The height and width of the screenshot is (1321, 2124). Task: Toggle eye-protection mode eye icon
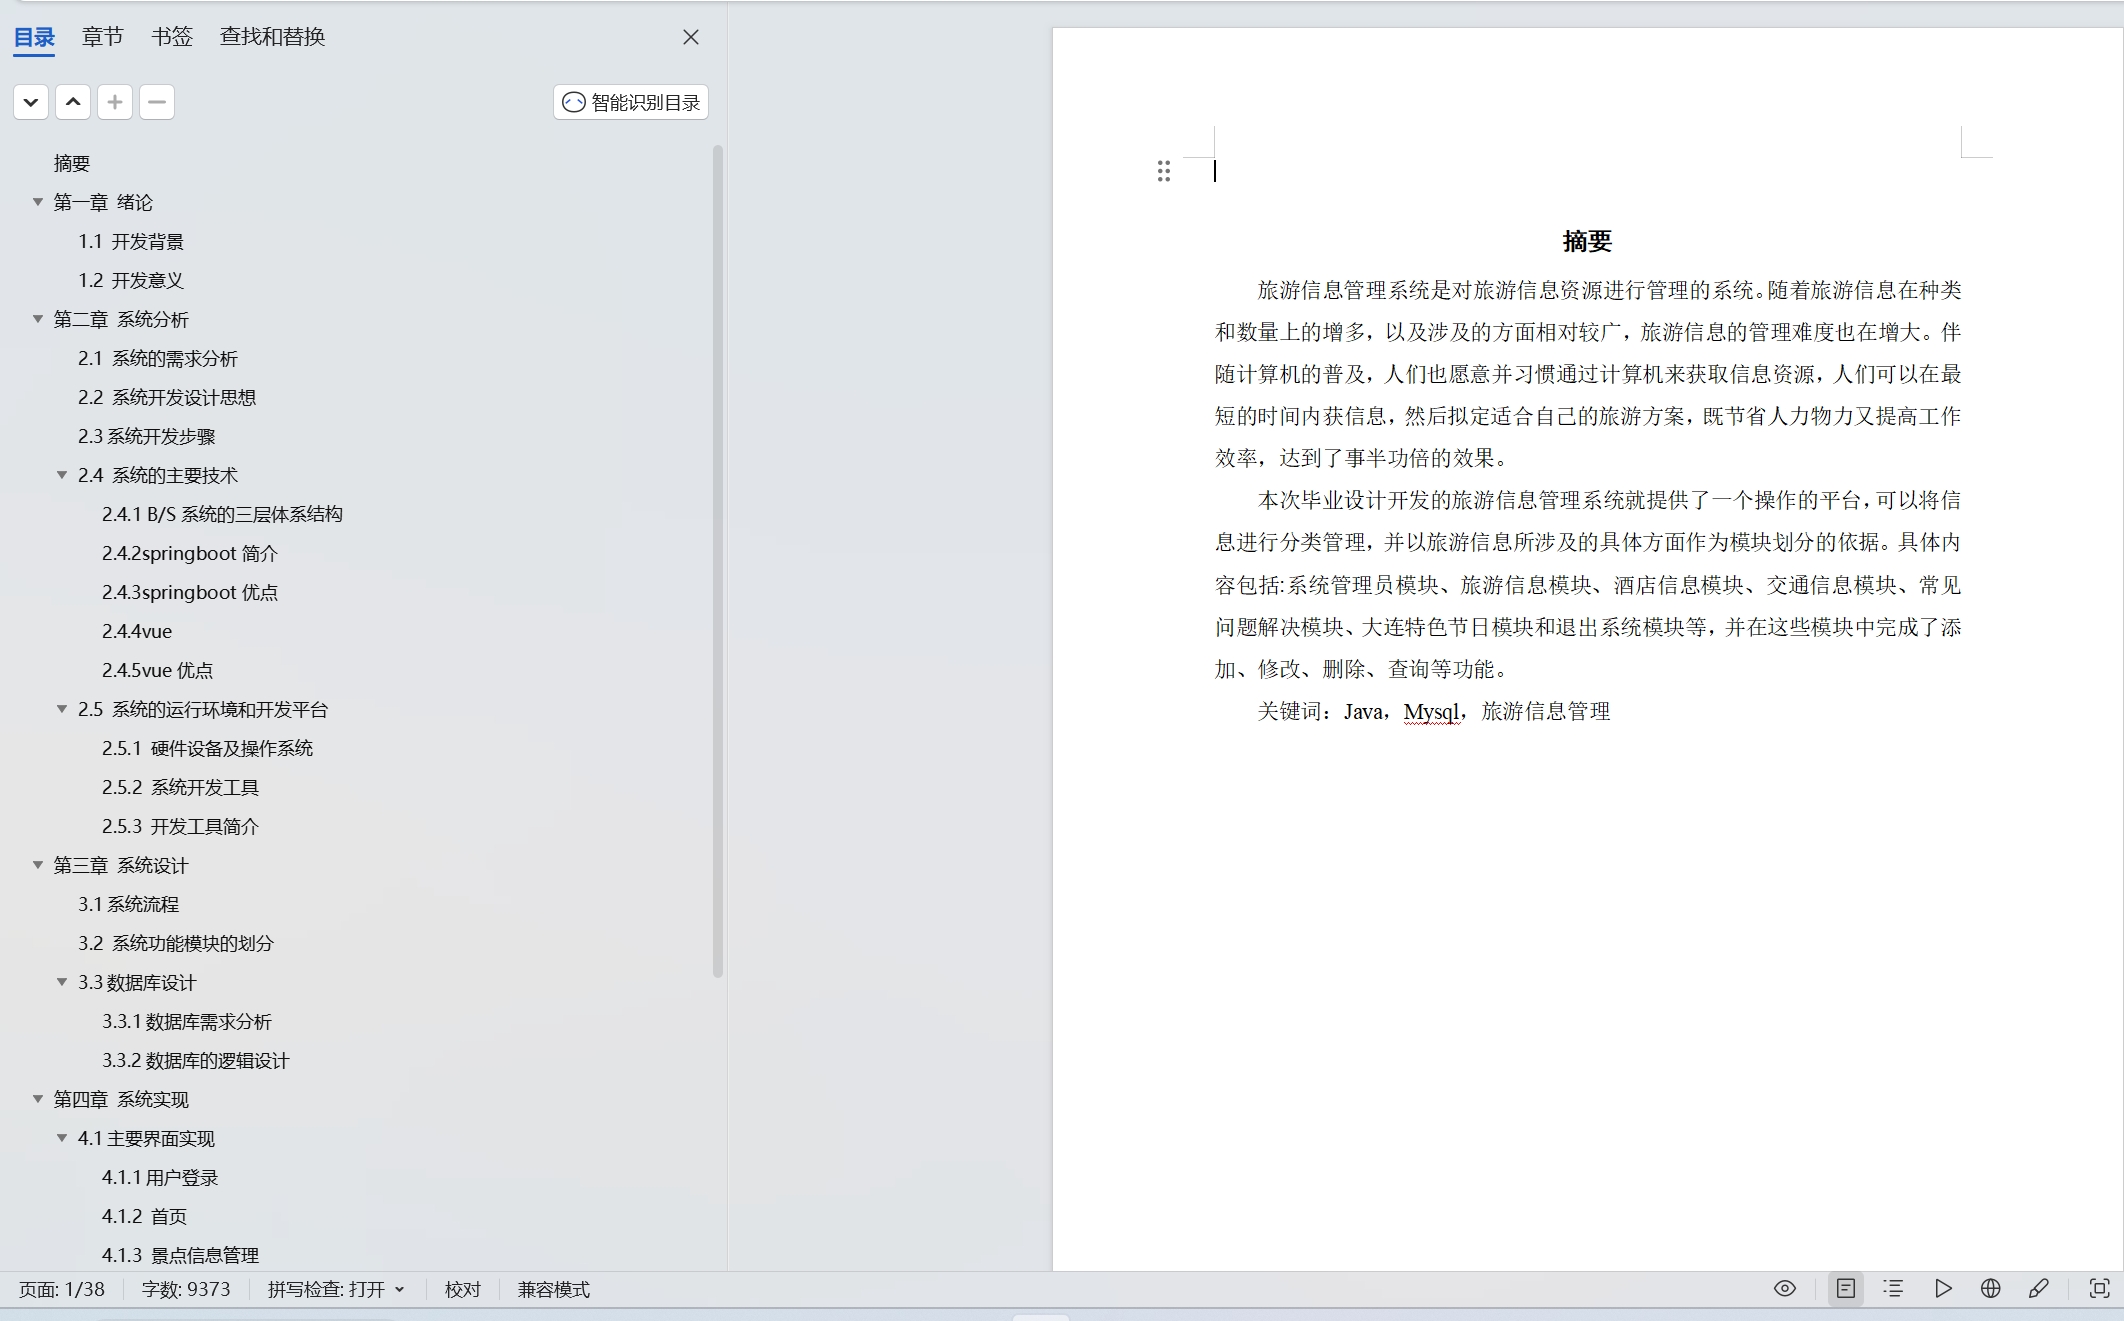(1784, 1288)
